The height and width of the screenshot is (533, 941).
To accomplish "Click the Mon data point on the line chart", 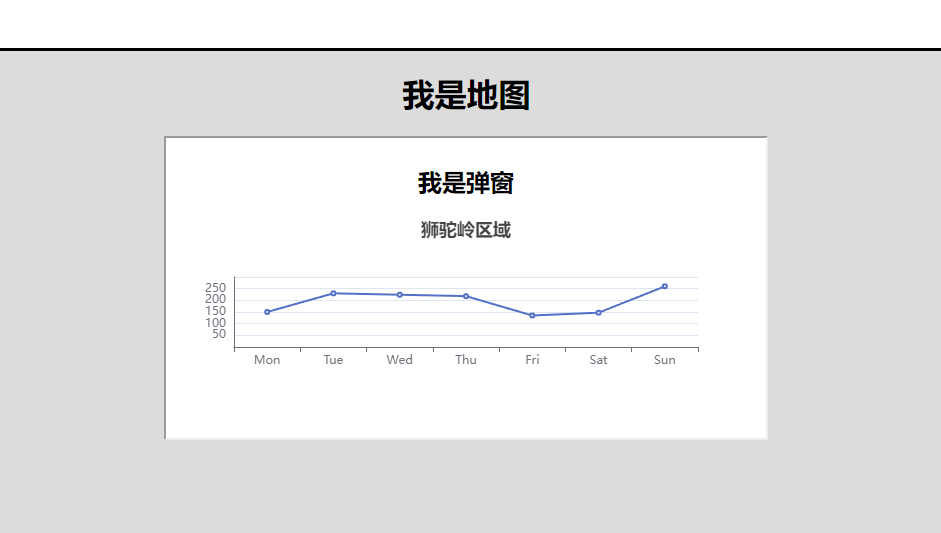I will pos(267,312).
